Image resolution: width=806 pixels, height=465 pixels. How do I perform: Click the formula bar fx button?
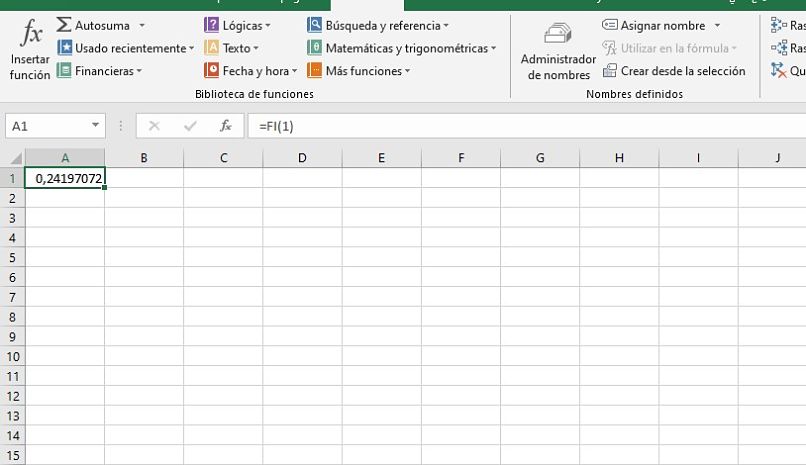[226, 126]
